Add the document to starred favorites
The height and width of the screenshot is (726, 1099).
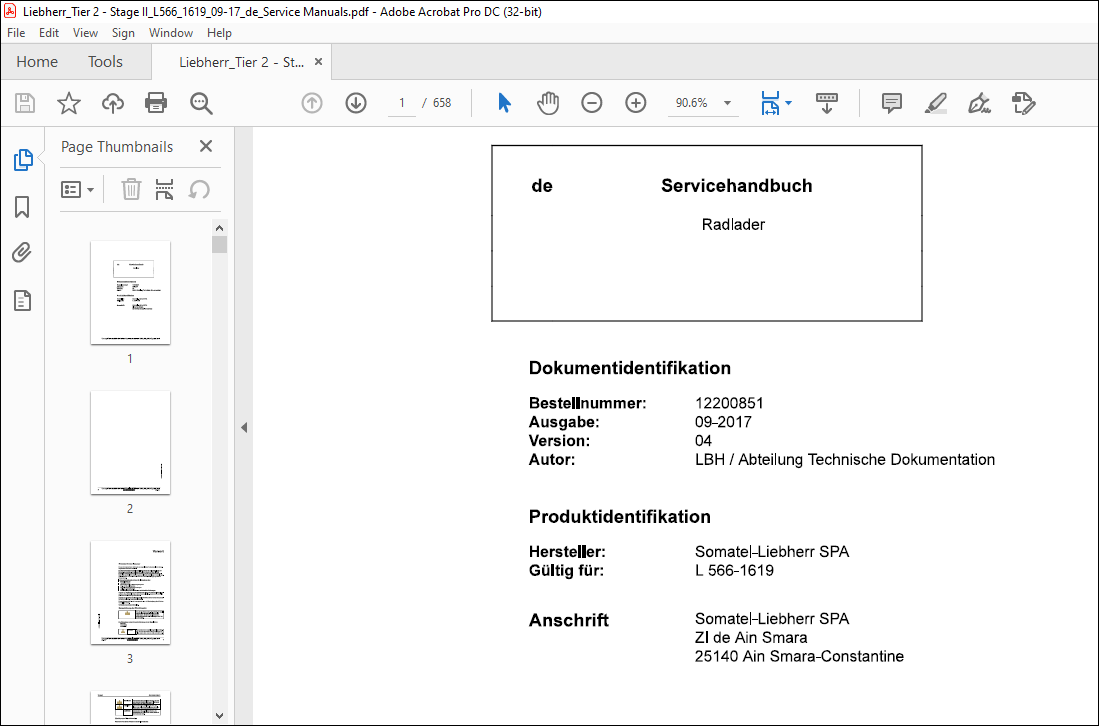(69, 103)
